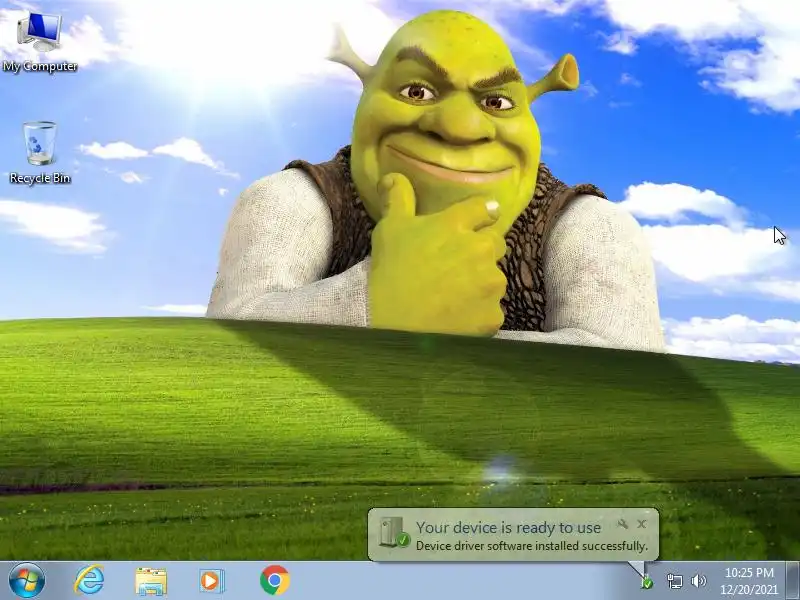Viewport: 800px width, 600px height.
Task: Open the notification's wrench options icon
Action: (x=622, y=523)
